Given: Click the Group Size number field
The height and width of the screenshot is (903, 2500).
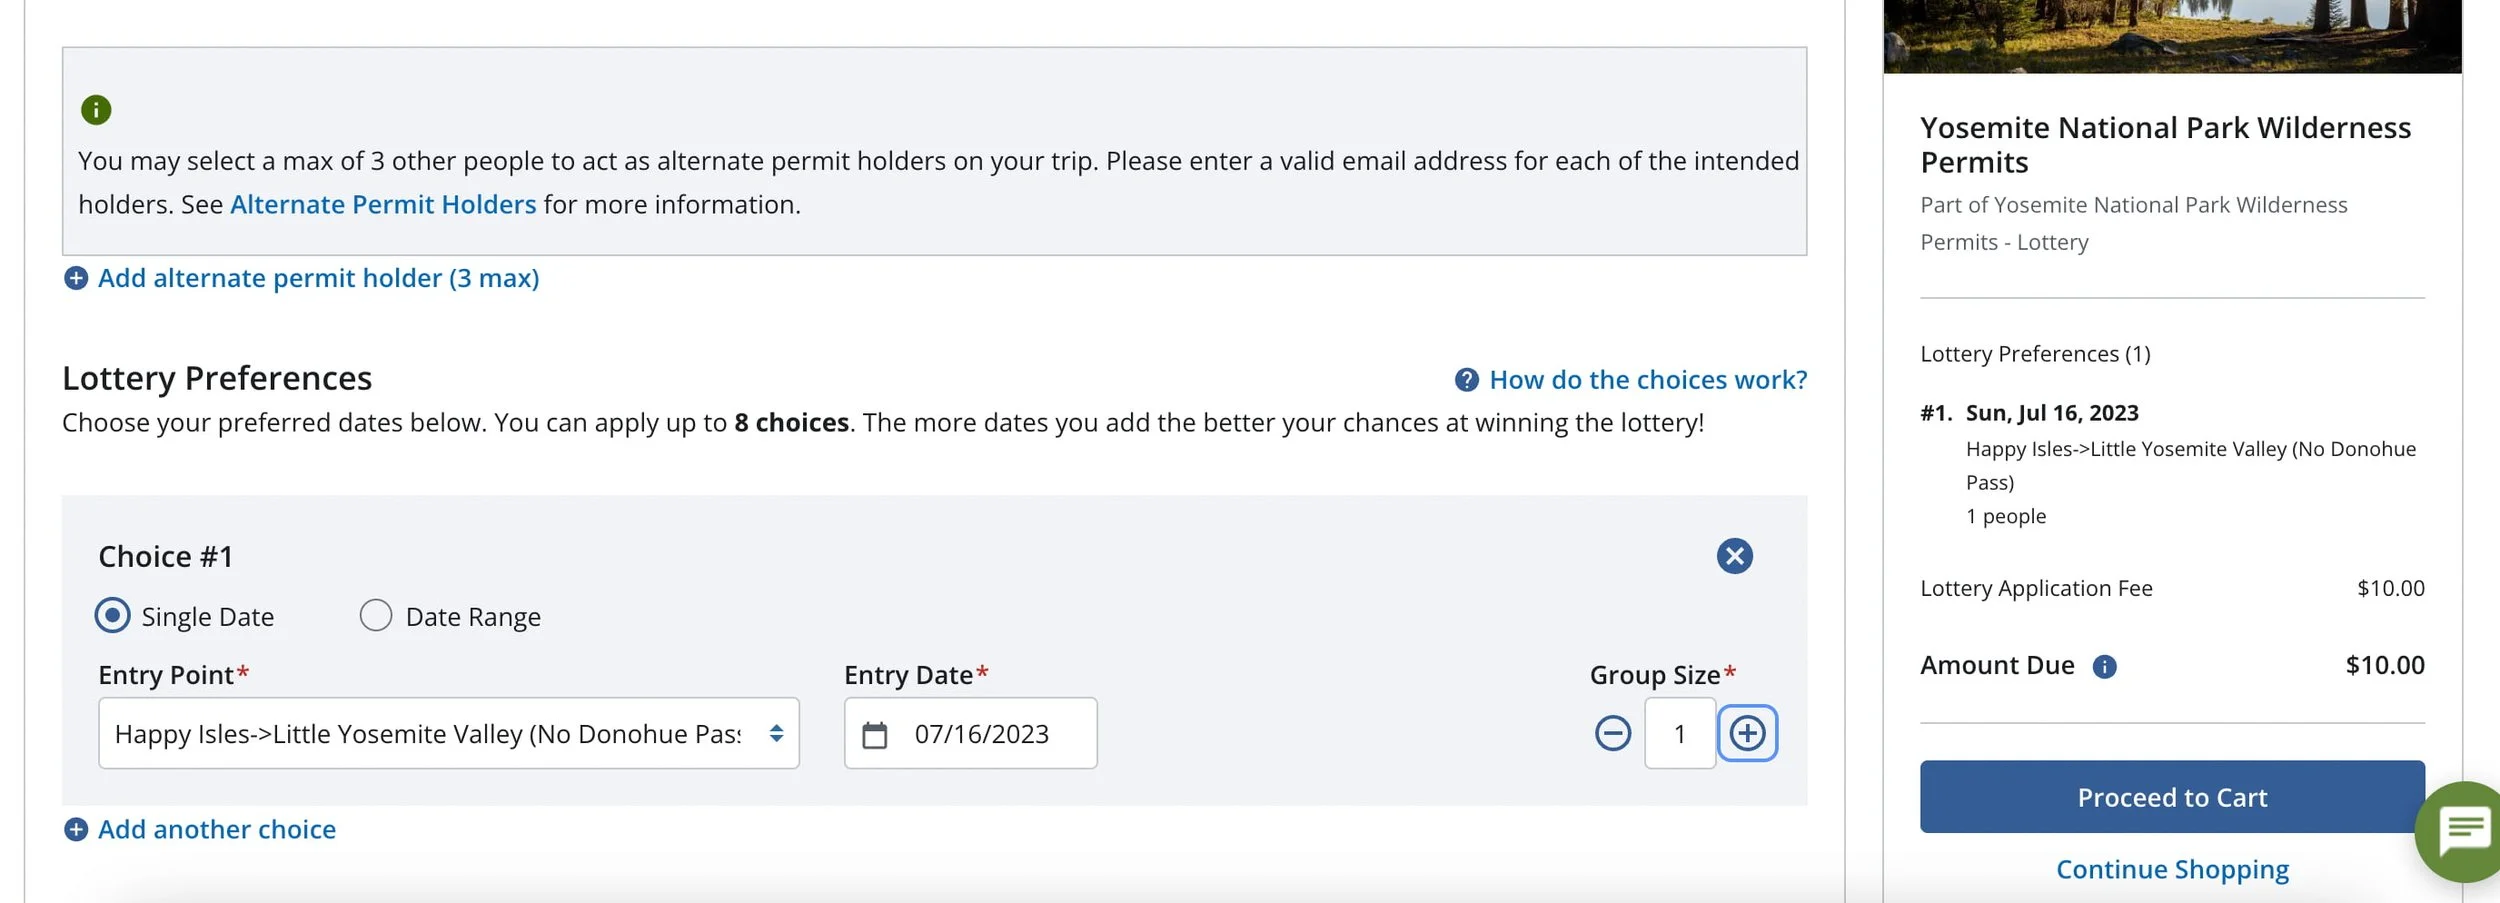Looking at the screenshot, I should pos(1680,733).
